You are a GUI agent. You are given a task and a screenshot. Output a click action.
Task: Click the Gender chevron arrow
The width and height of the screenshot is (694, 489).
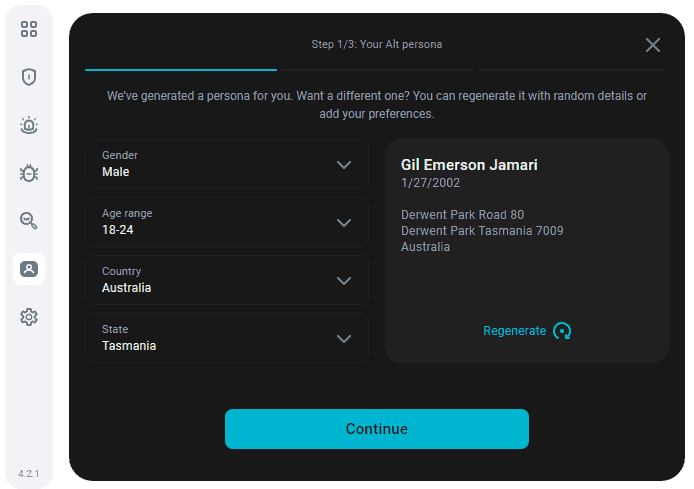coord(344,165)
